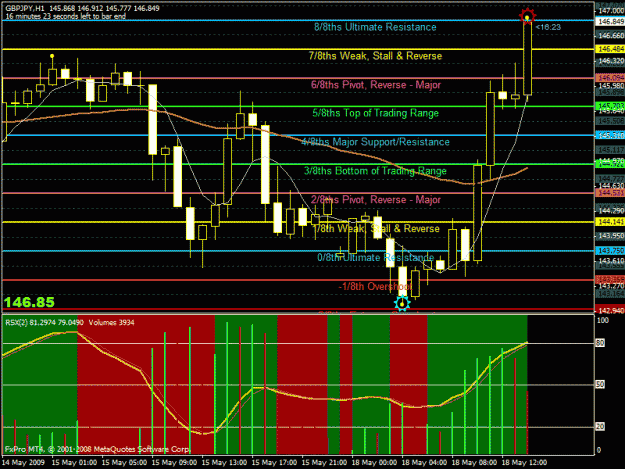Select the 144.290 value on the price axis
Viewport: 625px width, 469px height.
[x=611, y=210]
